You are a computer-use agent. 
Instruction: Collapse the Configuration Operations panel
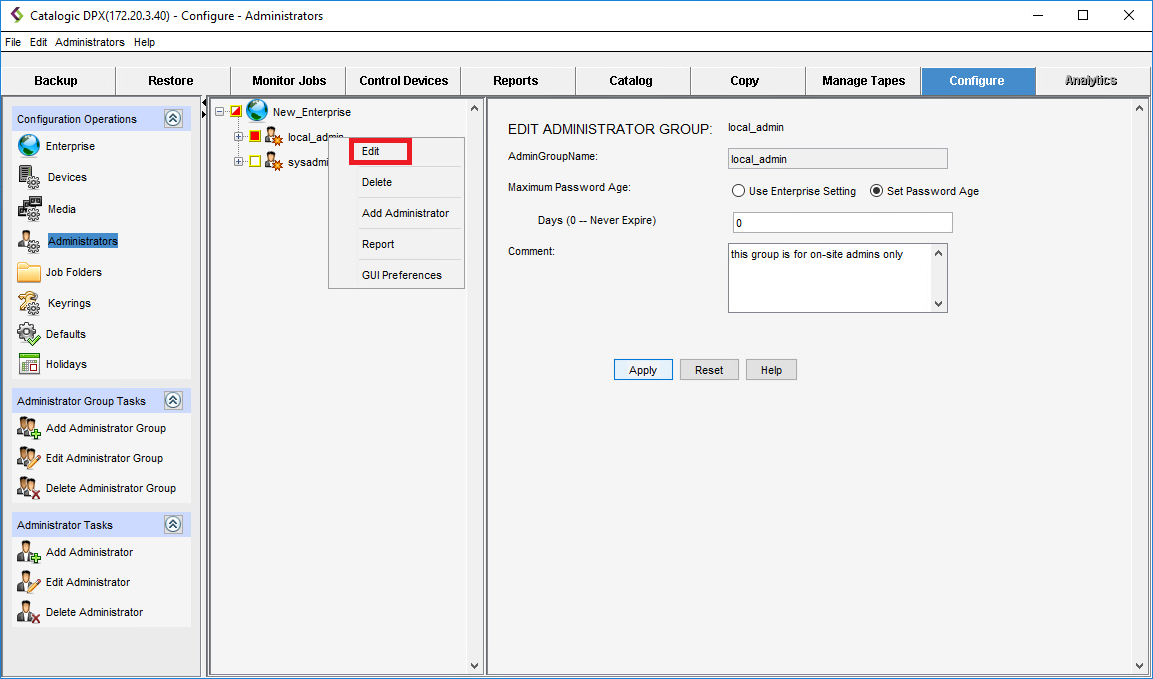(x=173, y=119)
